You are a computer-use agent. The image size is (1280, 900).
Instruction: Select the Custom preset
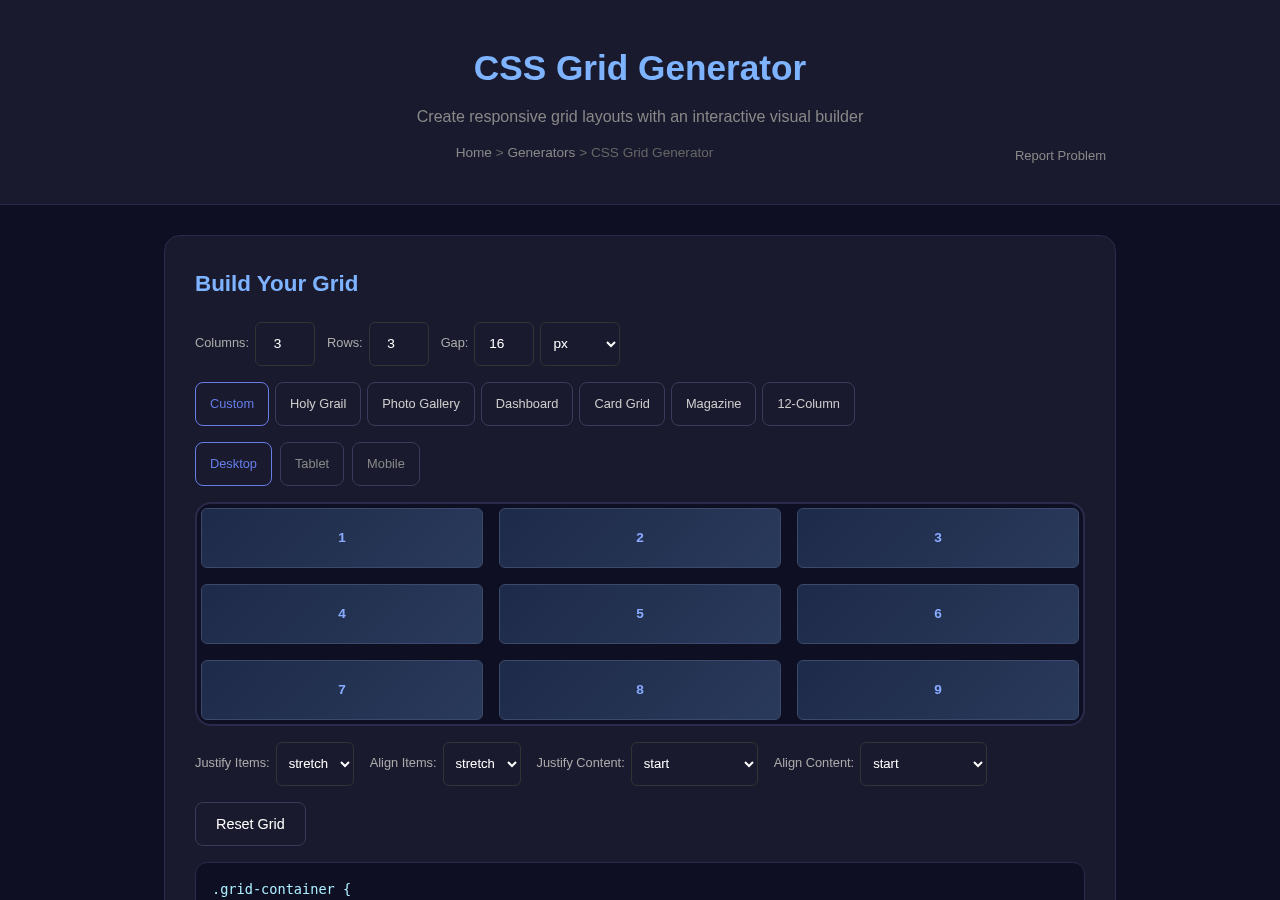232,404
